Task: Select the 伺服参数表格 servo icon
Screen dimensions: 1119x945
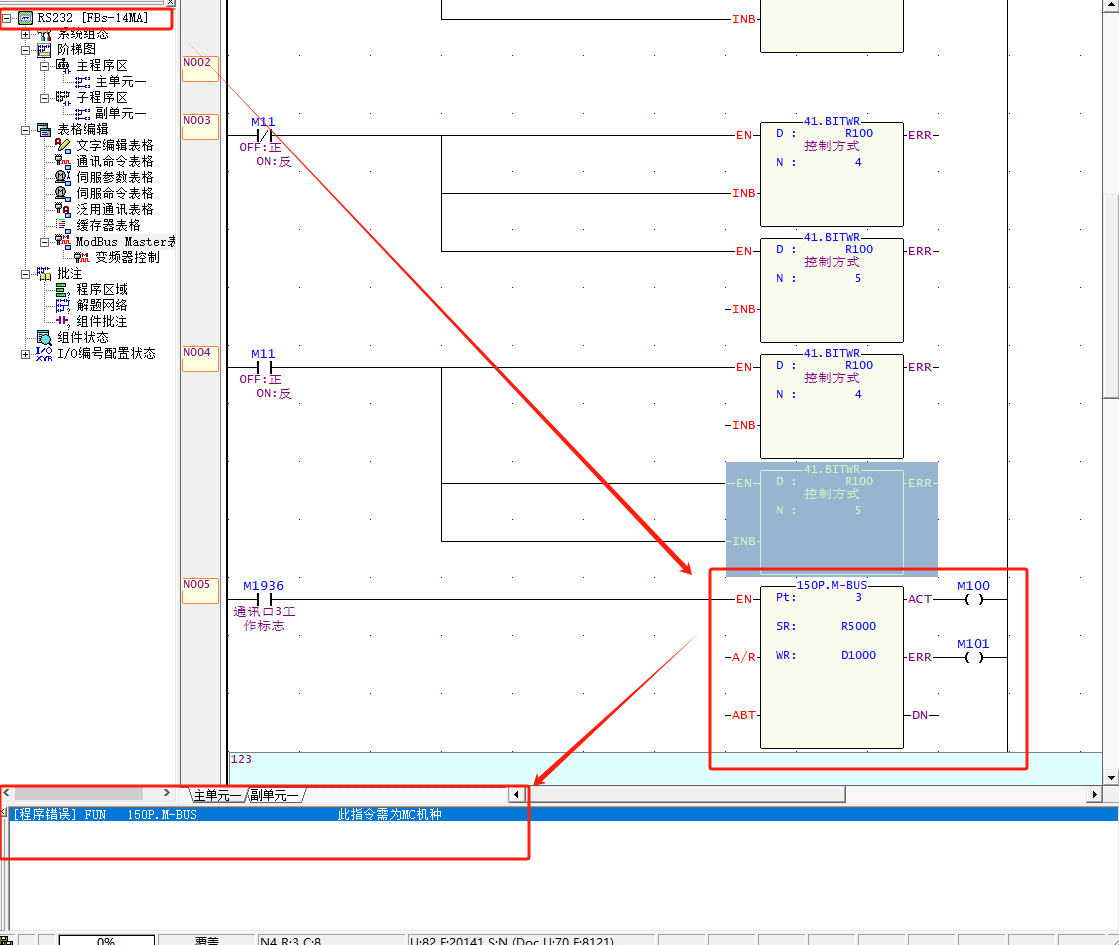Action: pyautogui.click(x=63, y=177)
